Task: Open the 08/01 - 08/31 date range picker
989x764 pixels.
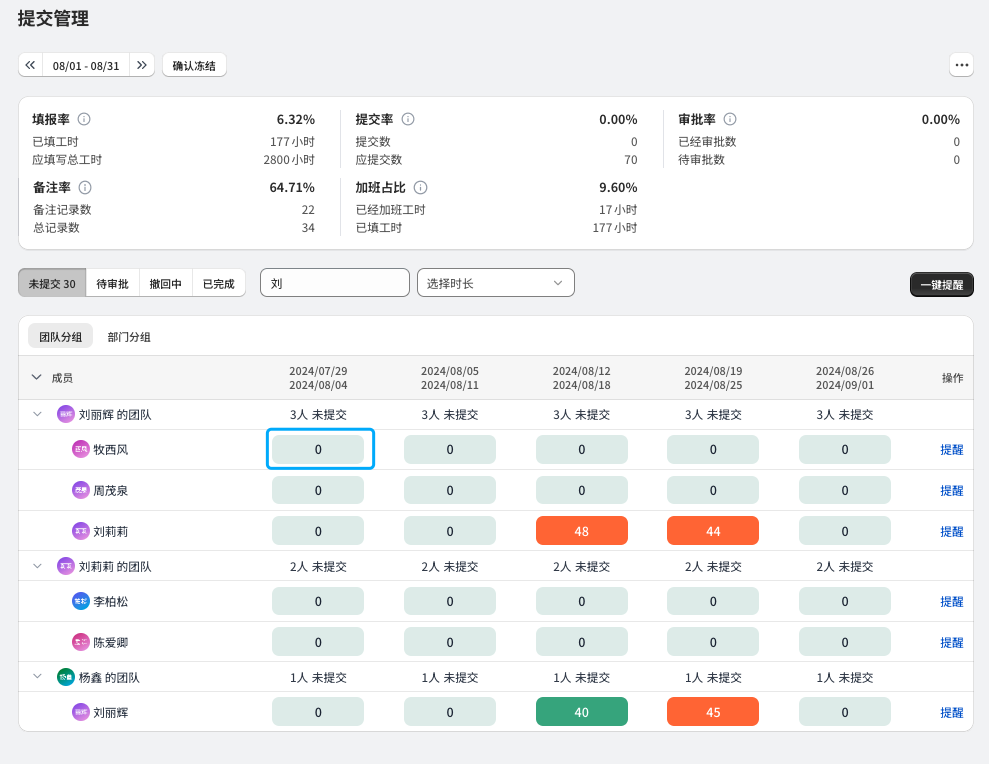Action: [86, 65]
